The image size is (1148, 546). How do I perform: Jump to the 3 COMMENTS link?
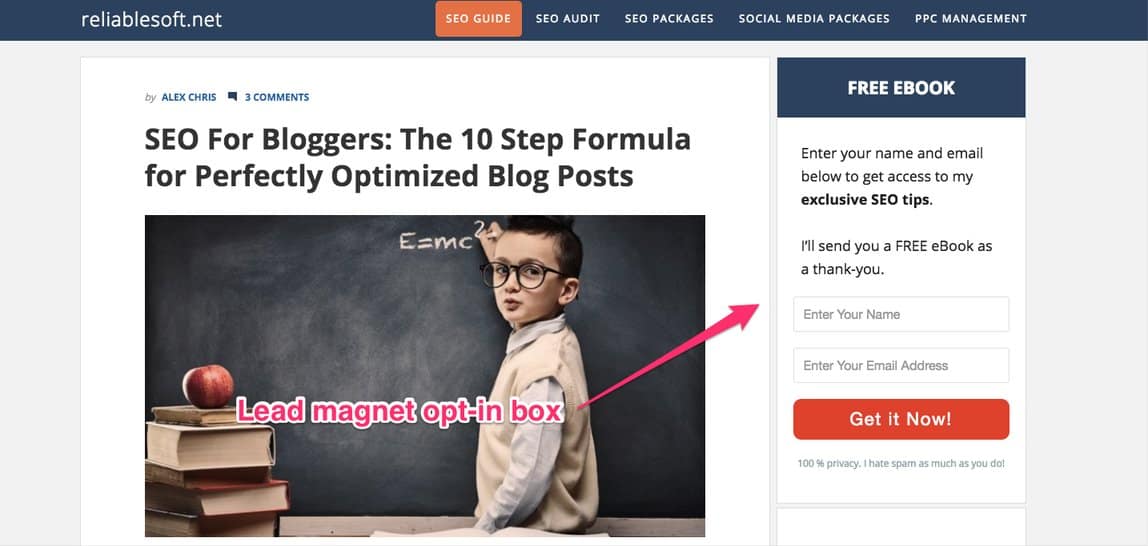click(277, 97)
